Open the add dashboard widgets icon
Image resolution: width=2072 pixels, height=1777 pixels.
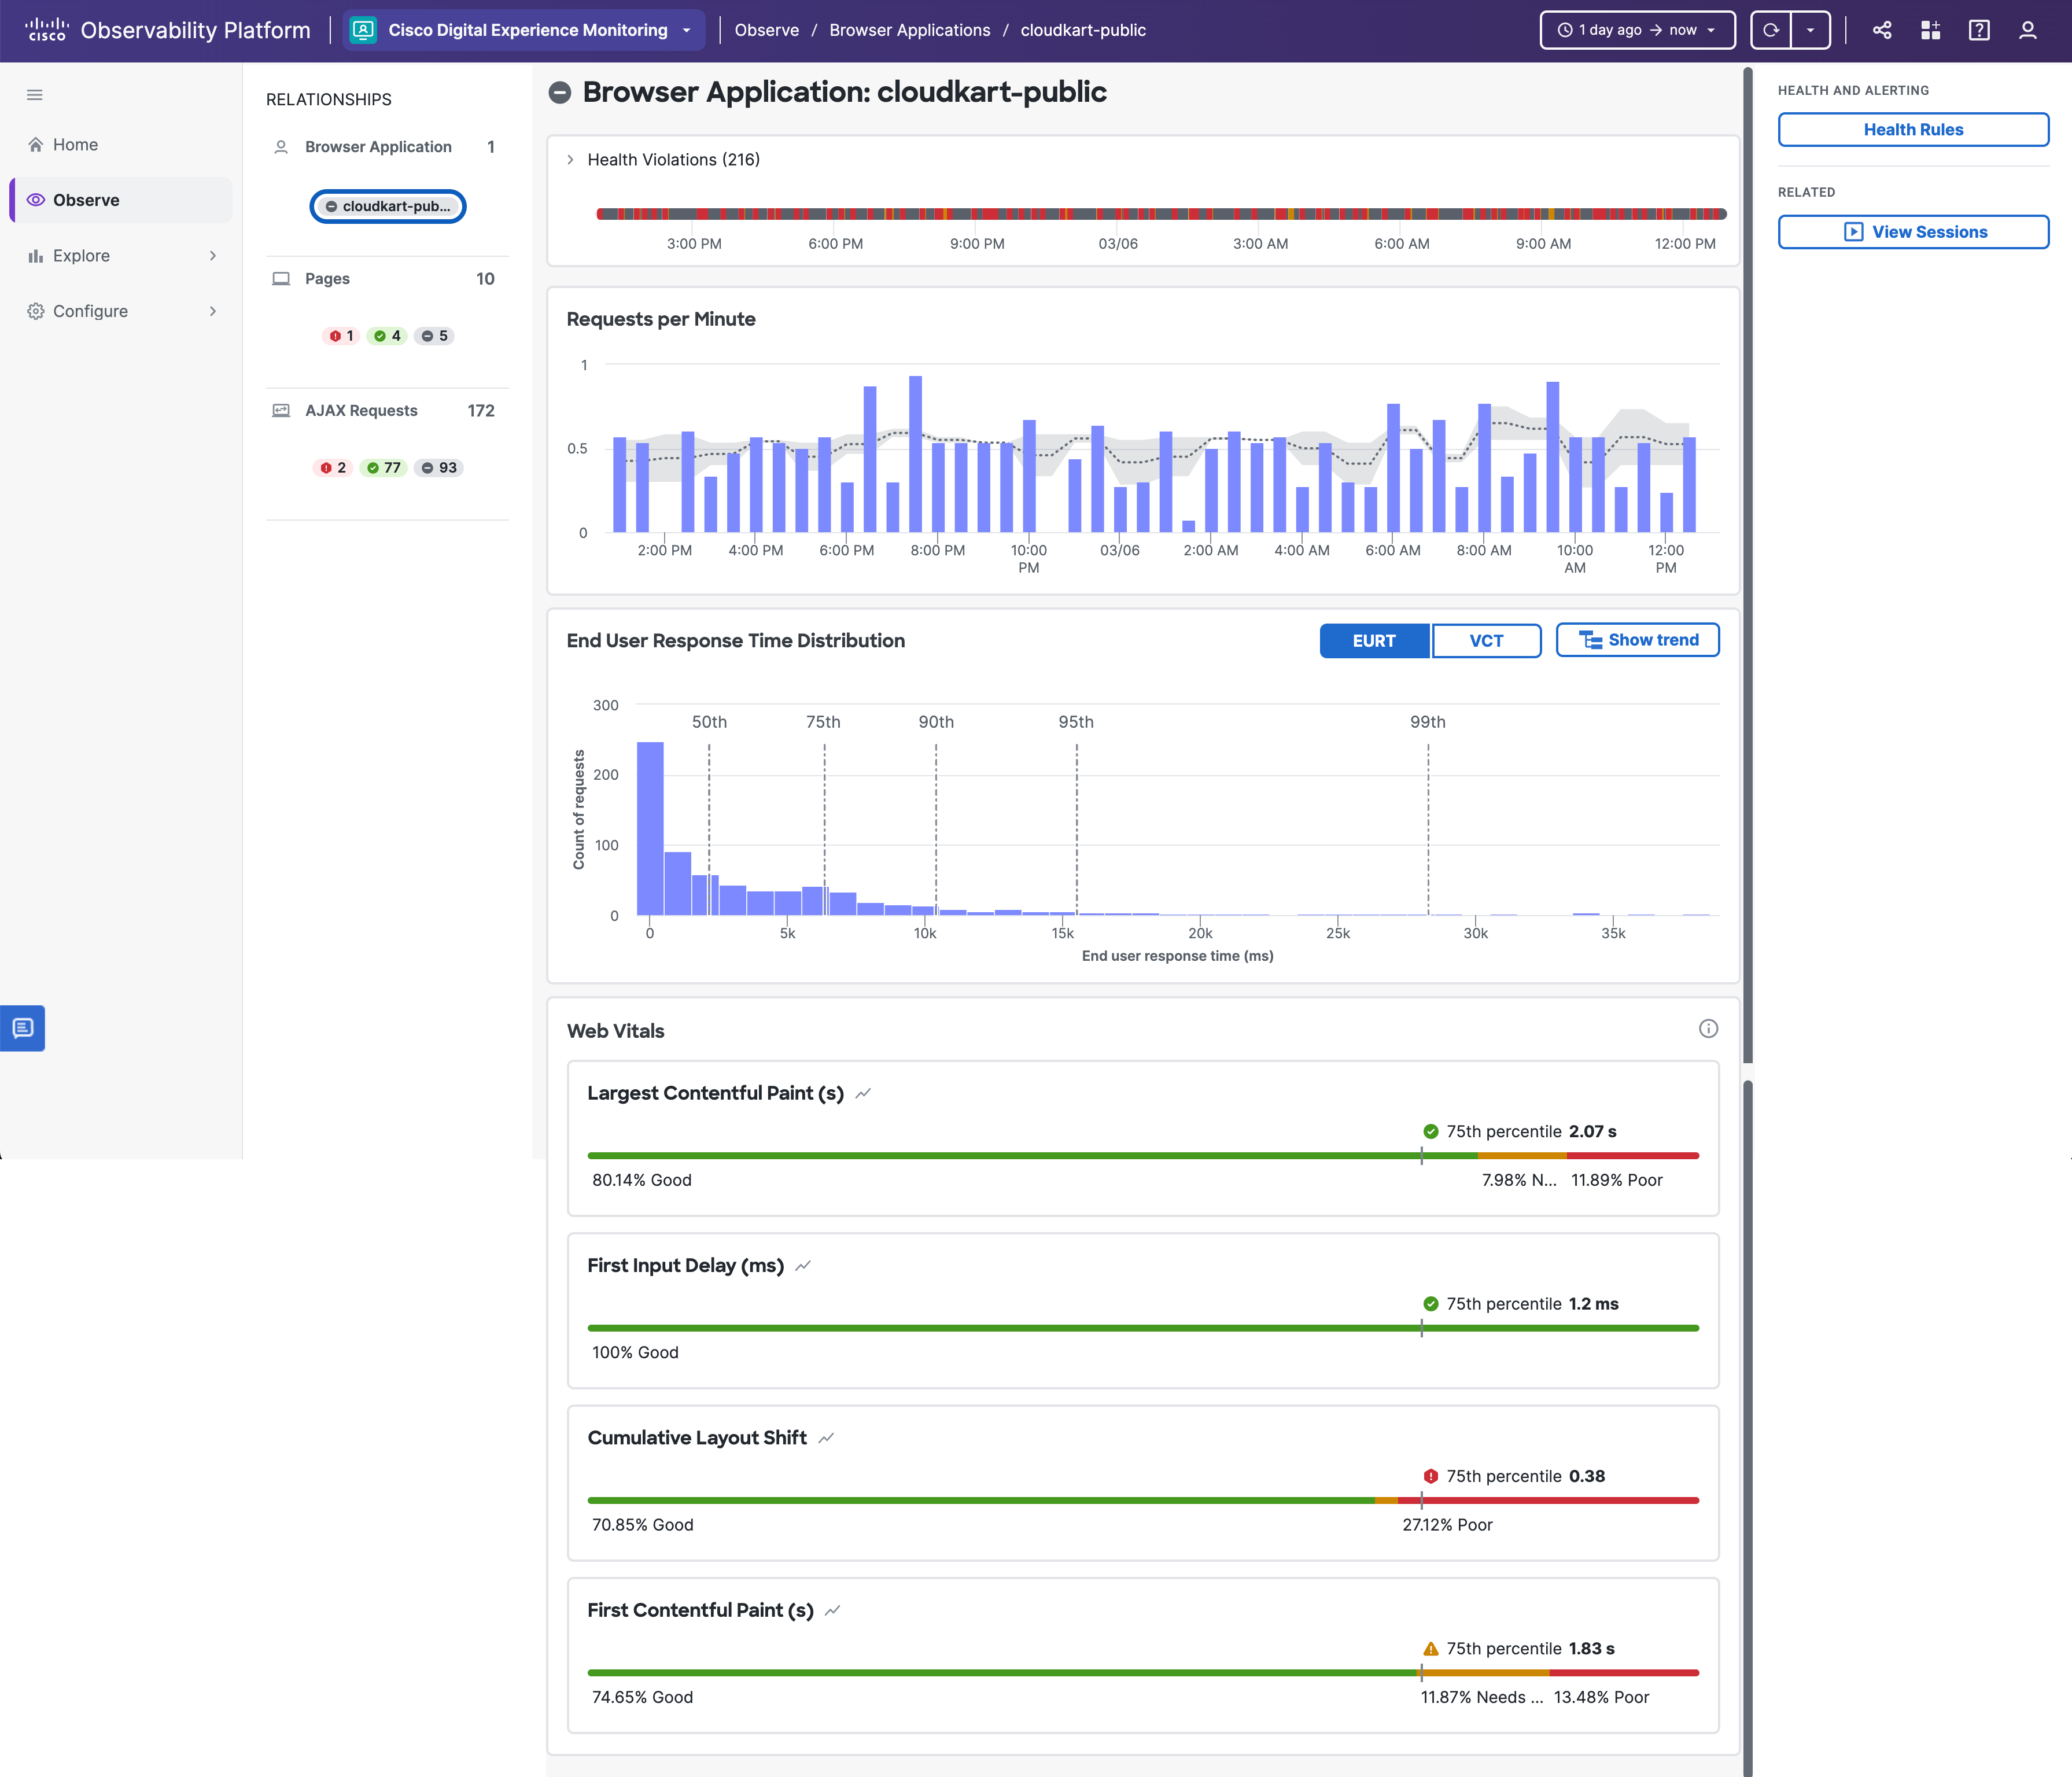(x=1930, y=30)
